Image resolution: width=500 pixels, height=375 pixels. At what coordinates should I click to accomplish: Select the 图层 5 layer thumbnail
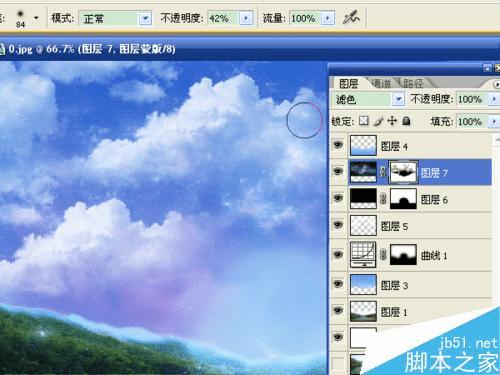pos(363,225)
